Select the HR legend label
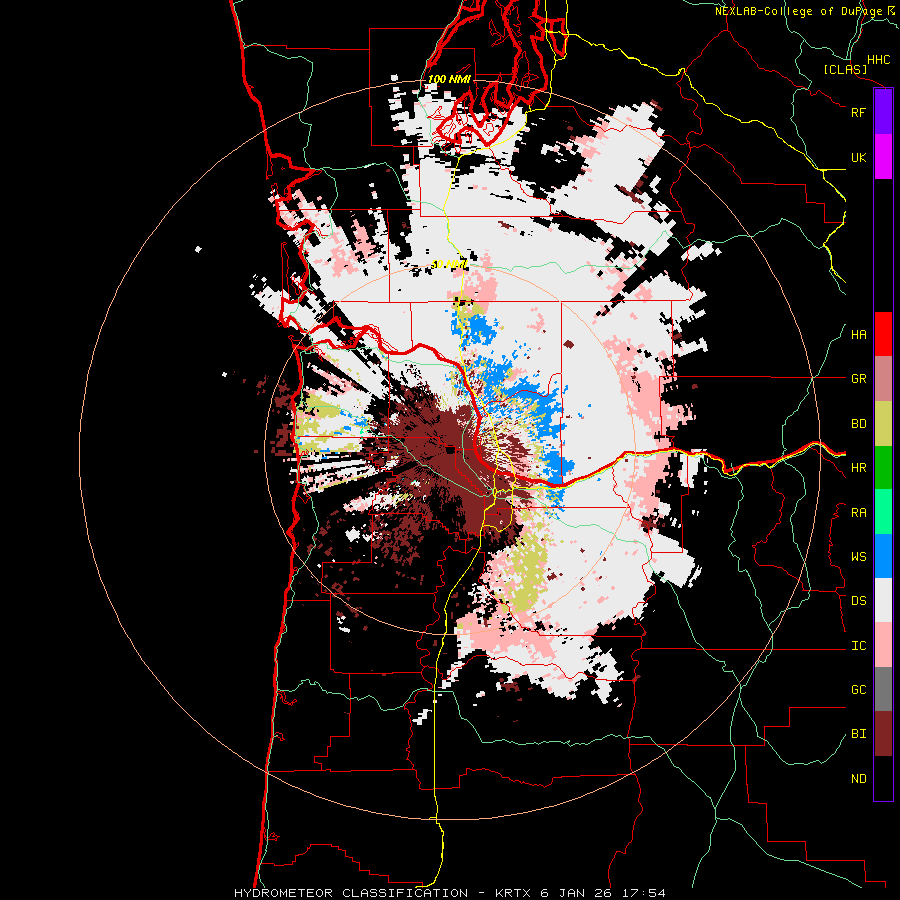 [x=858, y=468]
